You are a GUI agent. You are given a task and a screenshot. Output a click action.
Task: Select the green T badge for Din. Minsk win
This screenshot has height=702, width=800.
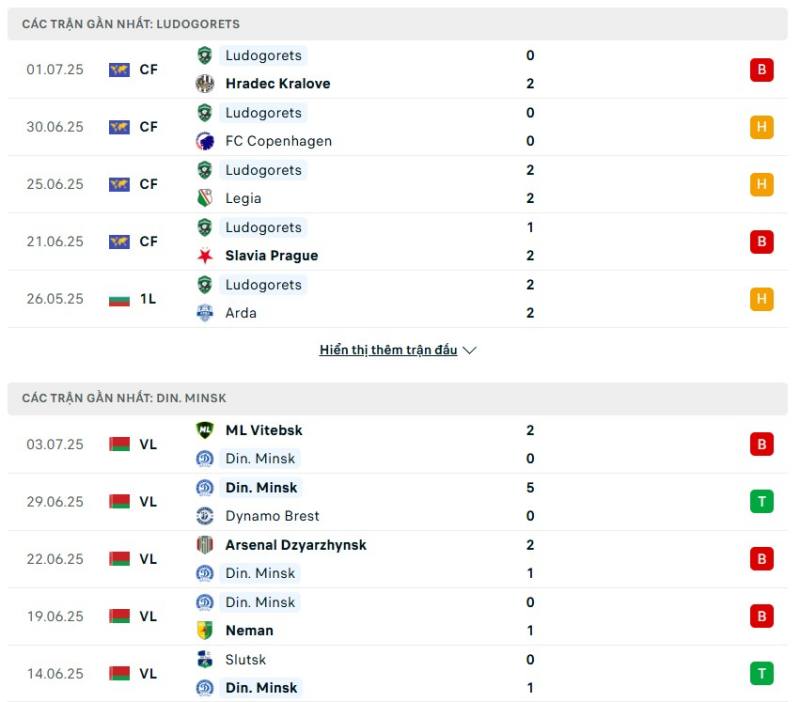pyautogui.click(x=761, y=502)
